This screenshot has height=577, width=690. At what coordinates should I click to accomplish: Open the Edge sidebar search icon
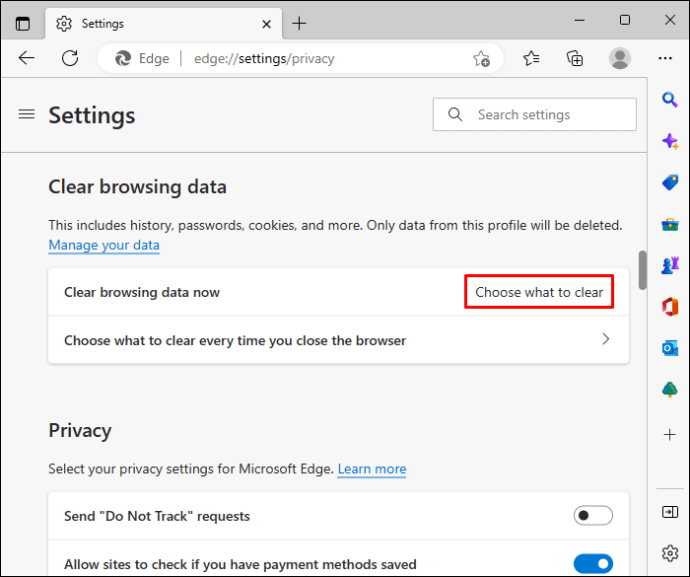(x=670, y=99)
